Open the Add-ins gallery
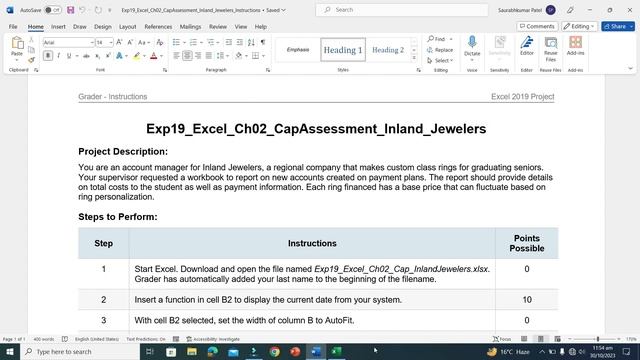The image size is (640, 360). pos(576,45)
